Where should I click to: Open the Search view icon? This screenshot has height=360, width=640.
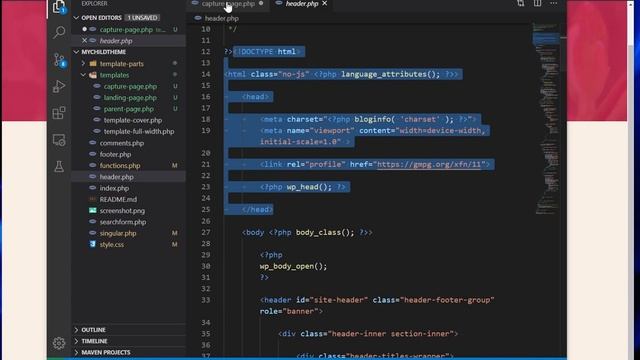(59, 33)
